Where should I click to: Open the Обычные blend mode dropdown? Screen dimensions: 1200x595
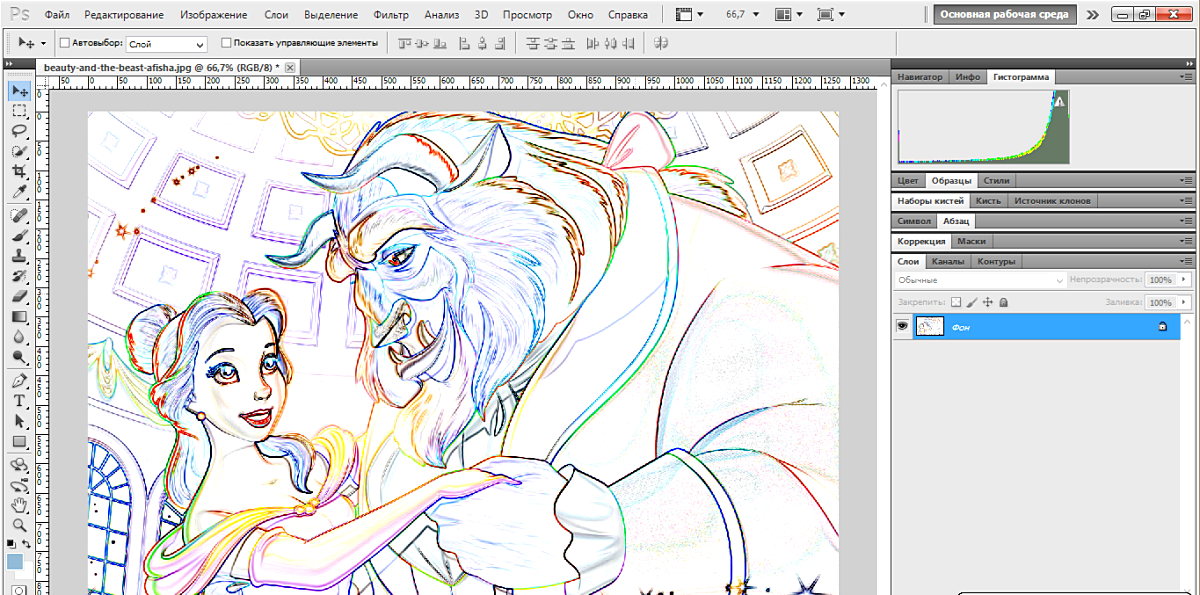[979, 281]
